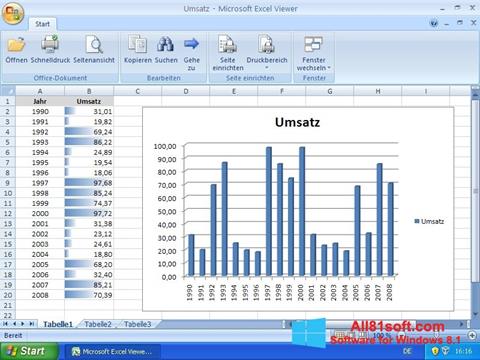480x360 pixels.
Task: Click cell containing 70,39
Action: point(89,295)
